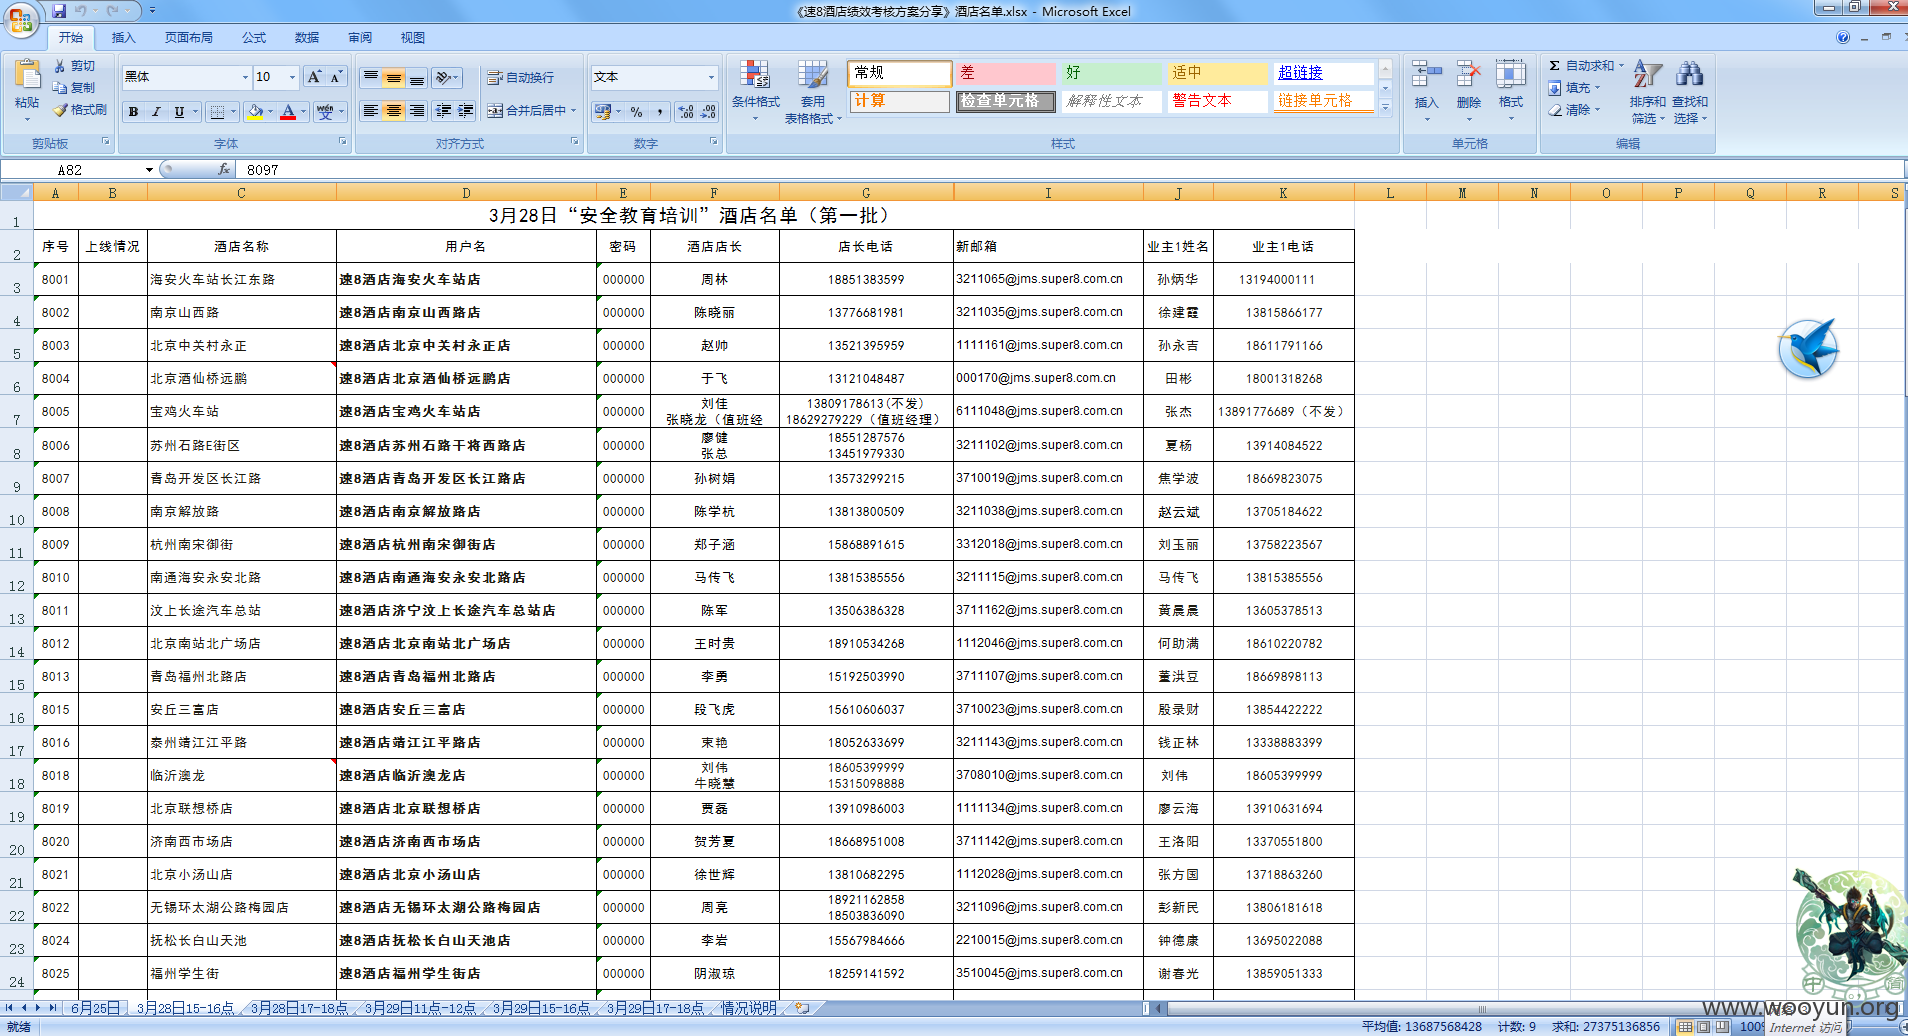
Task: Toggle Bold formatting
Action: click(133, 112)
